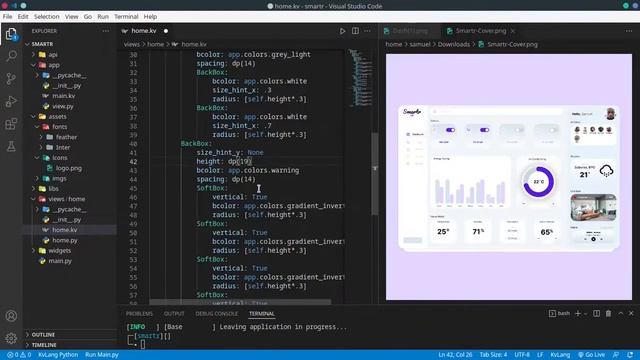Screen dimensions: 640x360
Task: Split the terminal panel
Action: coord(597,313)
